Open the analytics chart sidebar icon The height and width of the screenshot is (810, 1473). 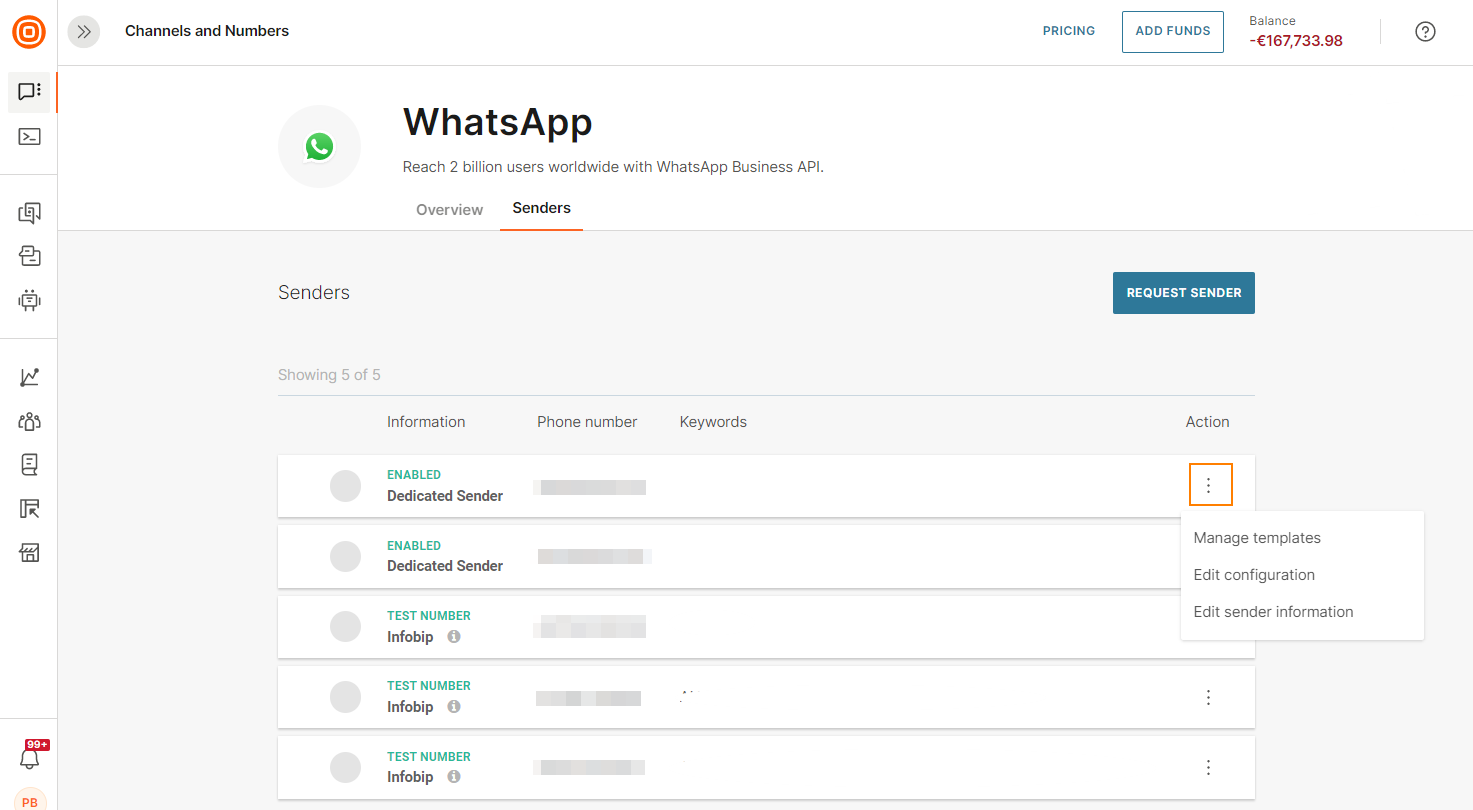click(x=29, y=377)
